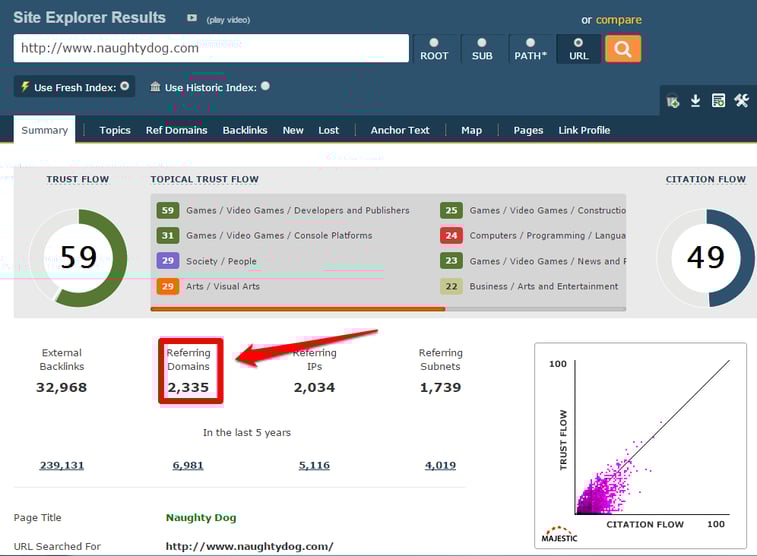Click the green 25 topic score badge
757x556 pixels.
(451, 210)
